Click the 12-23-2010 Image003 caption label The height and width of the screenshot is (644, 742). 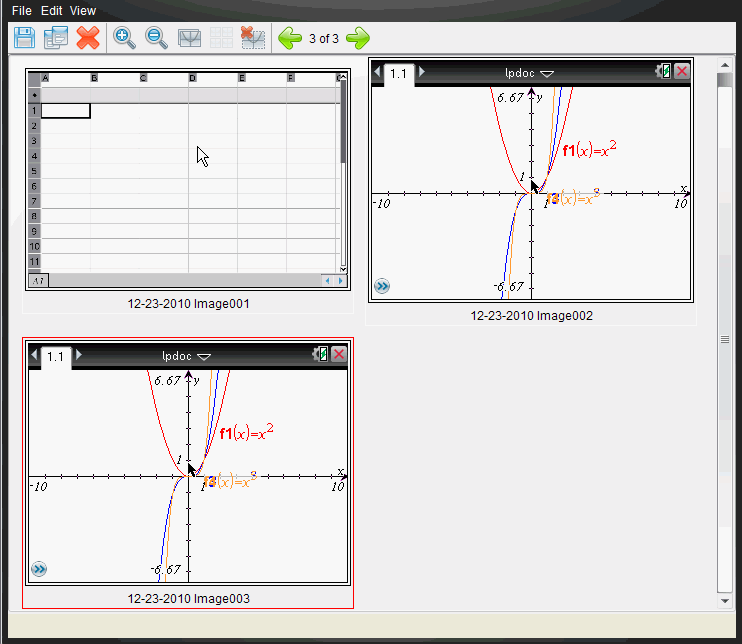pyautogui.click(x=188, y=599)
